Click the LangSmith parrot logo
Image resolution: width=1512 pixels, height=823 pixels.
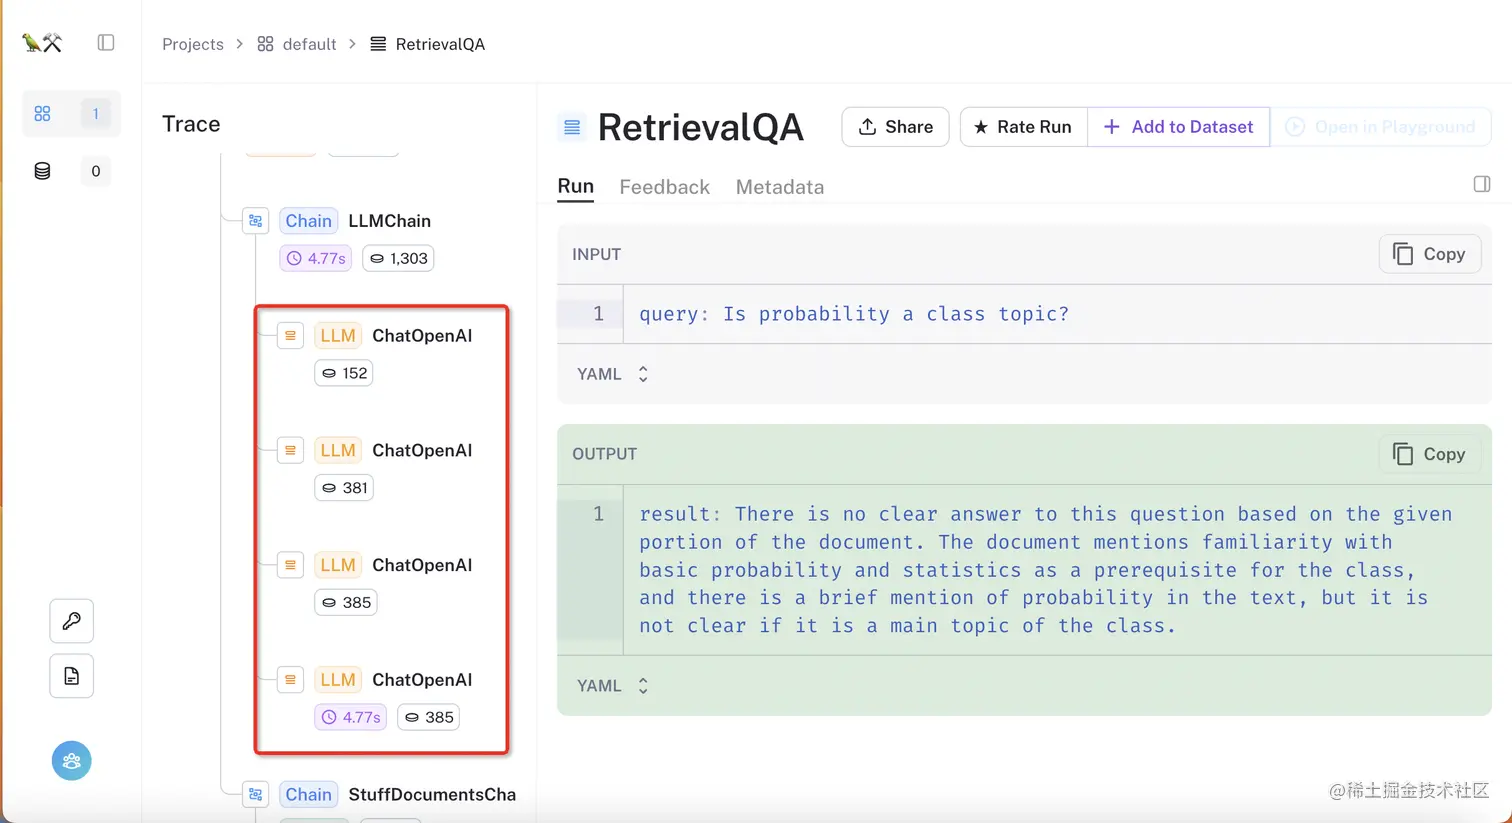[42, 43]
